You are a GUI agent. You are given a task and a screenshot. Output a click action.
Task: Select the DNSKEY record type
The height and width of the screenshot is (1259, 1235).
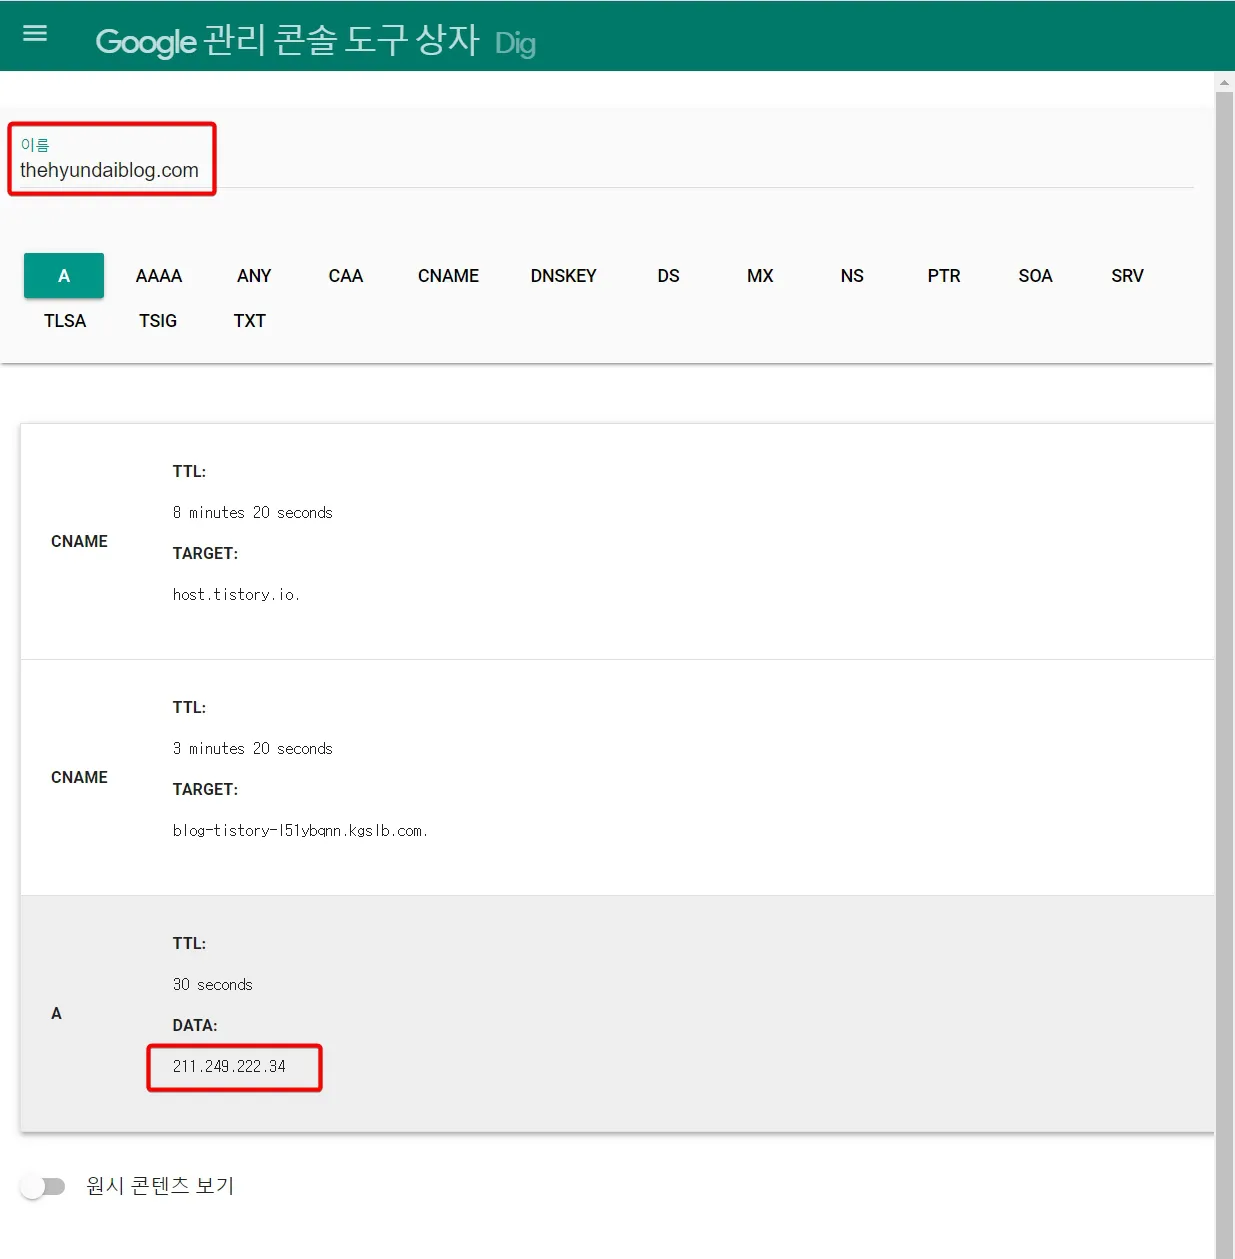click(x=563, y=276)
